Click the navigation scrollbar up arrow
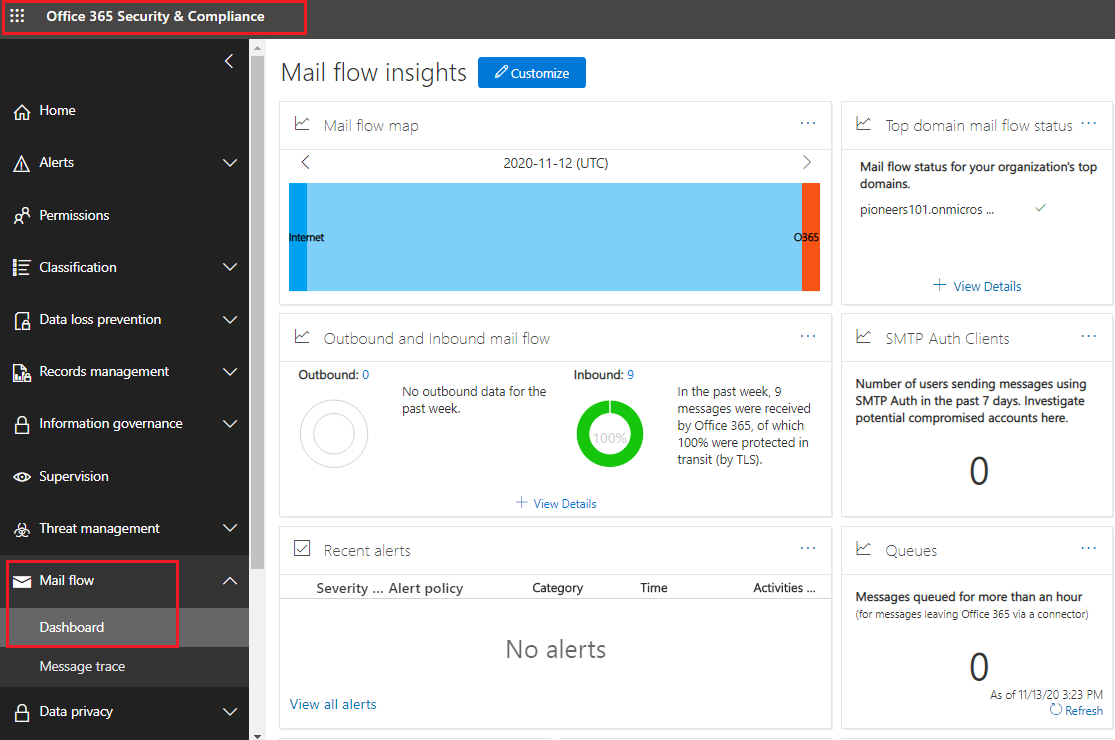1115x740 pixels. [257, 48]
